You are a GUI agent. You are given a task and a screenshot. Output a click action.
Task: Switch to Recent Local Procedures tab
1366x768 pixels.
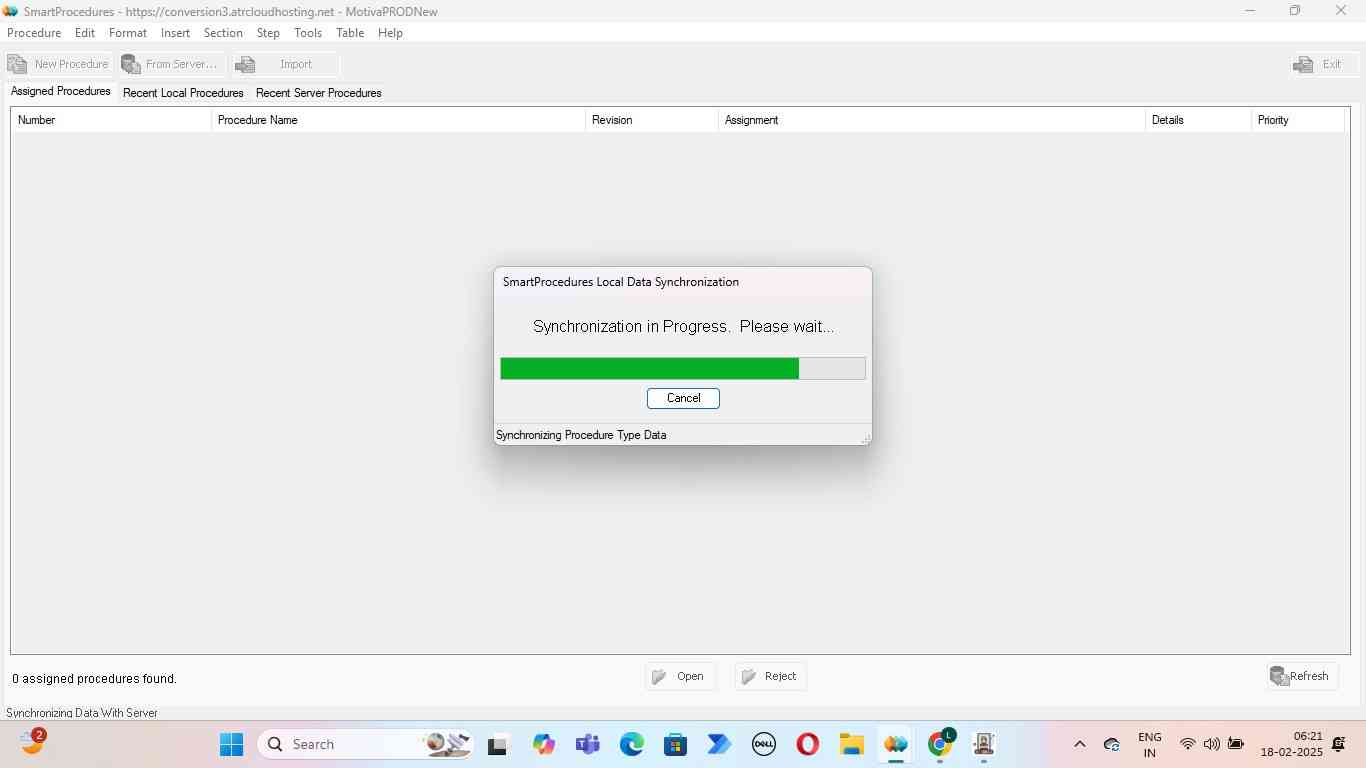point(183,93)
